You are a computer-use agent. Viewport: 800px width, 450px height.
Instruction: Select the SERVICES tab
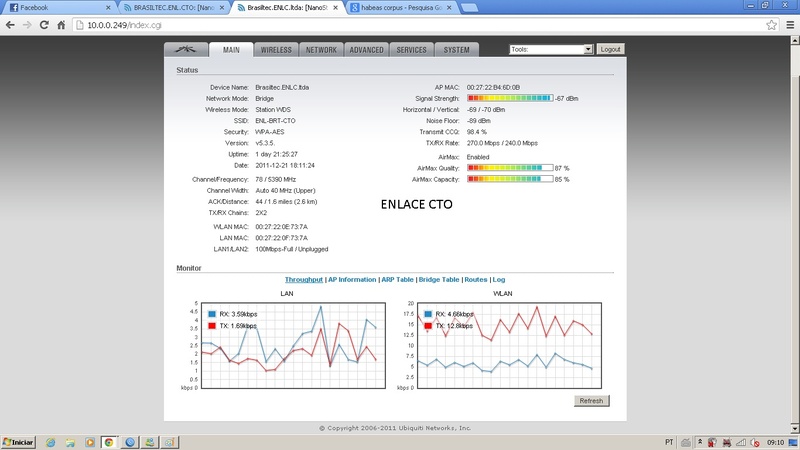click(411, 49)
